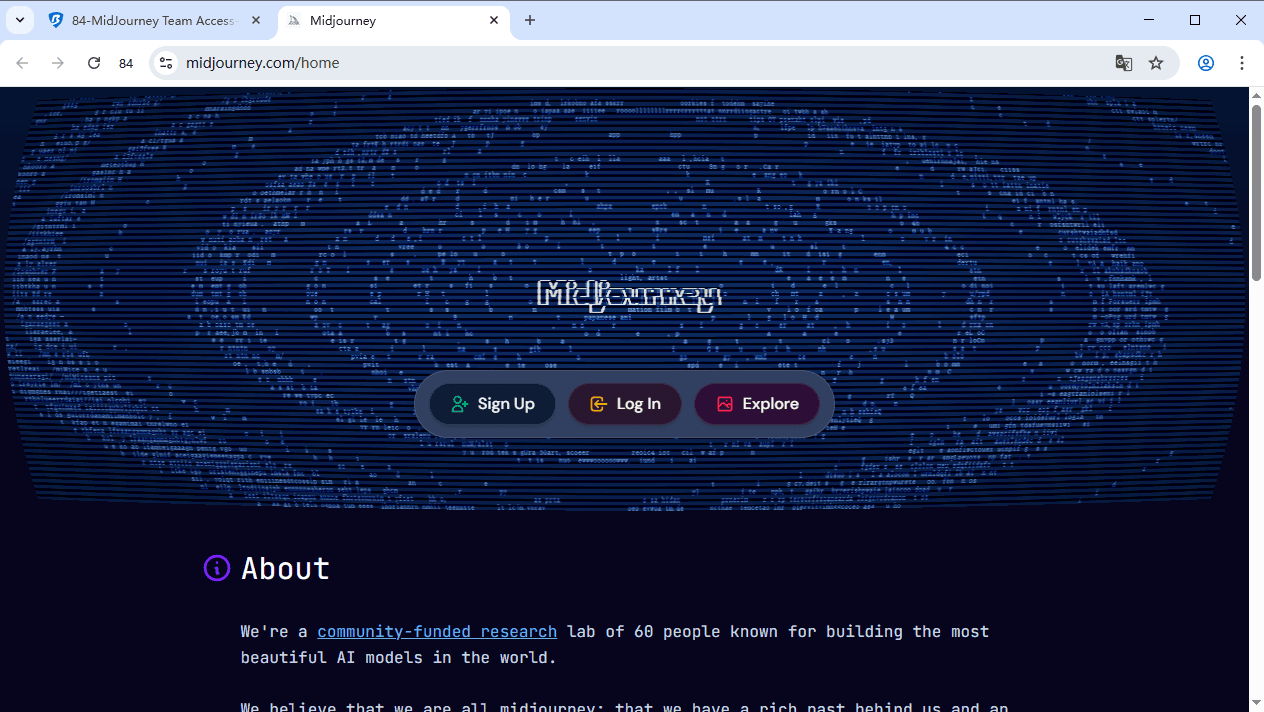The height and width of the screenshot is (712, 1264).
Task: Minimize the Chrome window
Action: (x=1148, y=20)
